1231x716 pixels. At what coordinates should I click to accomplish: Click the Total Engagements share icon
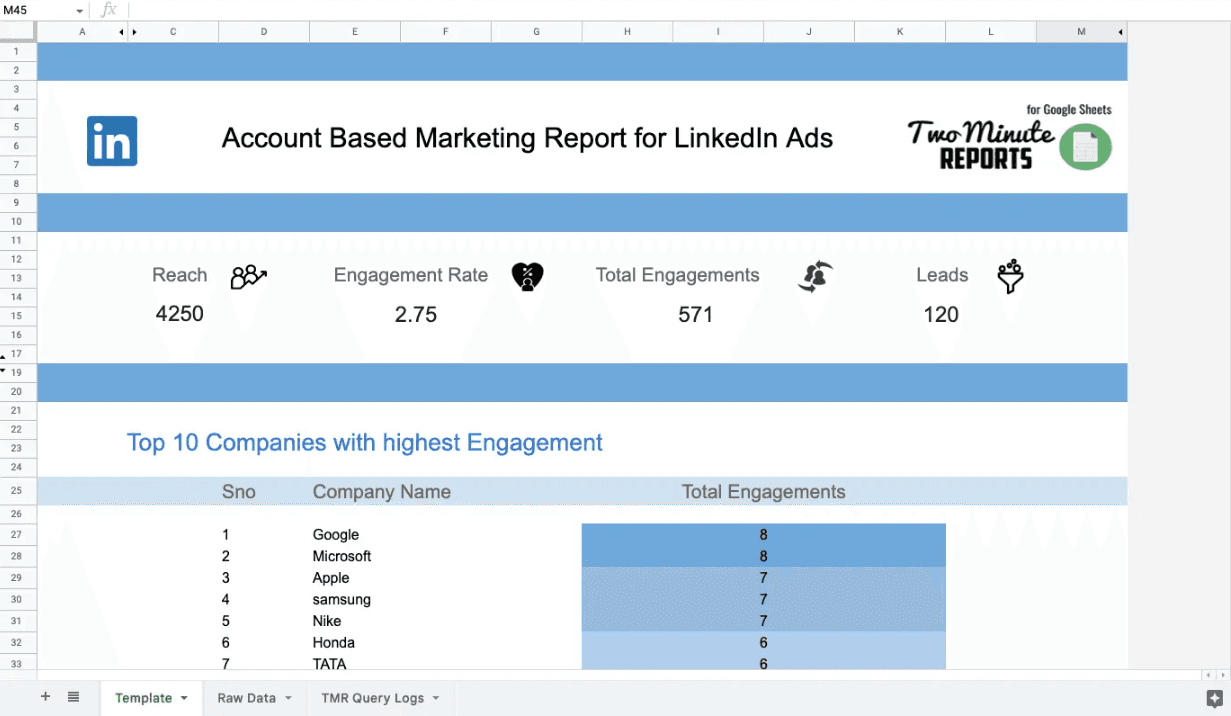(815, 276)
